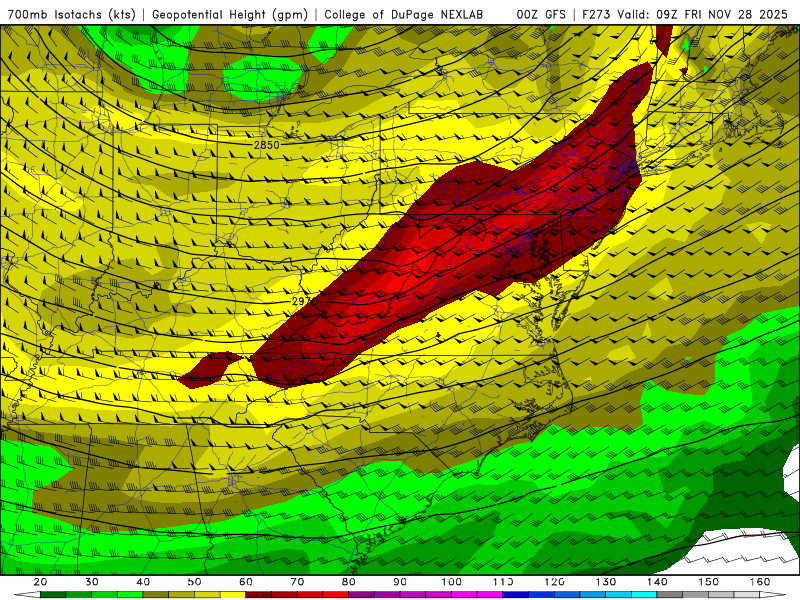
Task: Click the 140 value on the color scale
Action: [657, 582]
